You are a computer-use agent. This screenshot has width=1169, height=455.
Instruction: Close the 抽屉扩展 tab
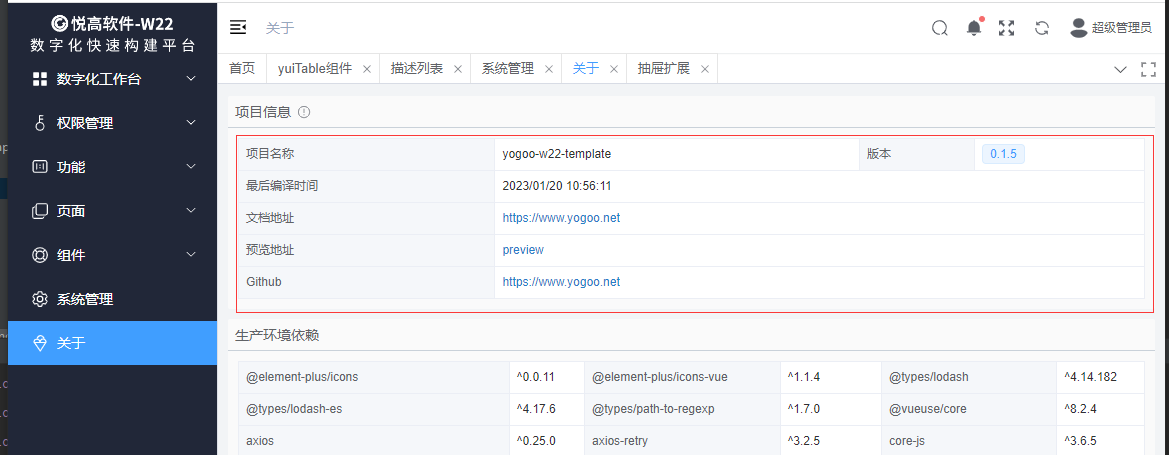[704, 69]
